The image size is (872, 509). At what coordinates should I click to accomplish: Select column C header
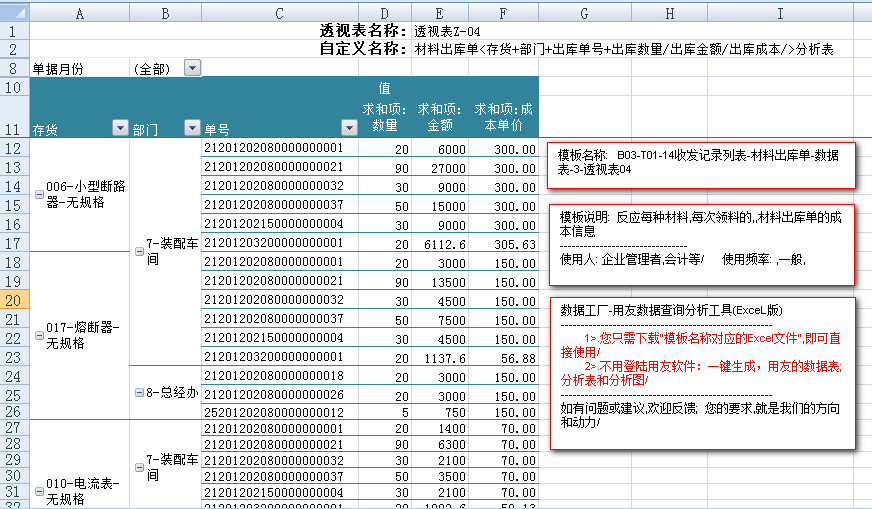click(280, 12)
